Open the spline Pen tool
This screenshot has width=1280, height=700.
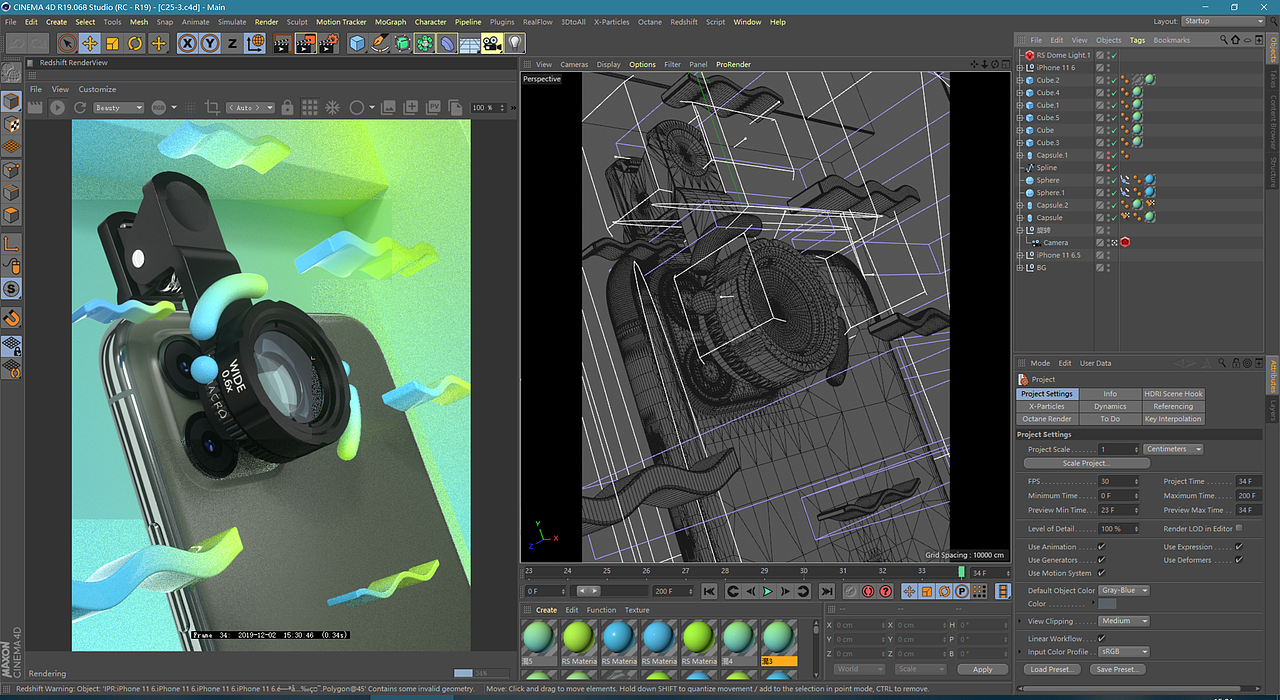tap(380, 43)
